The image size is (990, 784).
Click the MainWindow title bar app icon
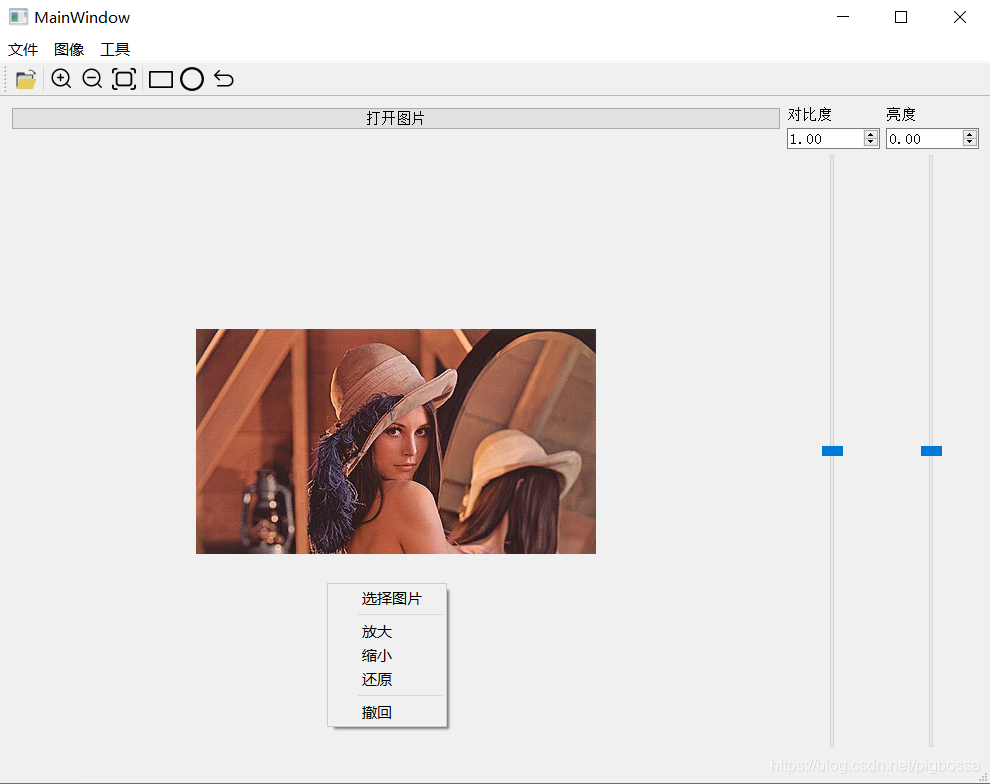(x=18, y=17)
